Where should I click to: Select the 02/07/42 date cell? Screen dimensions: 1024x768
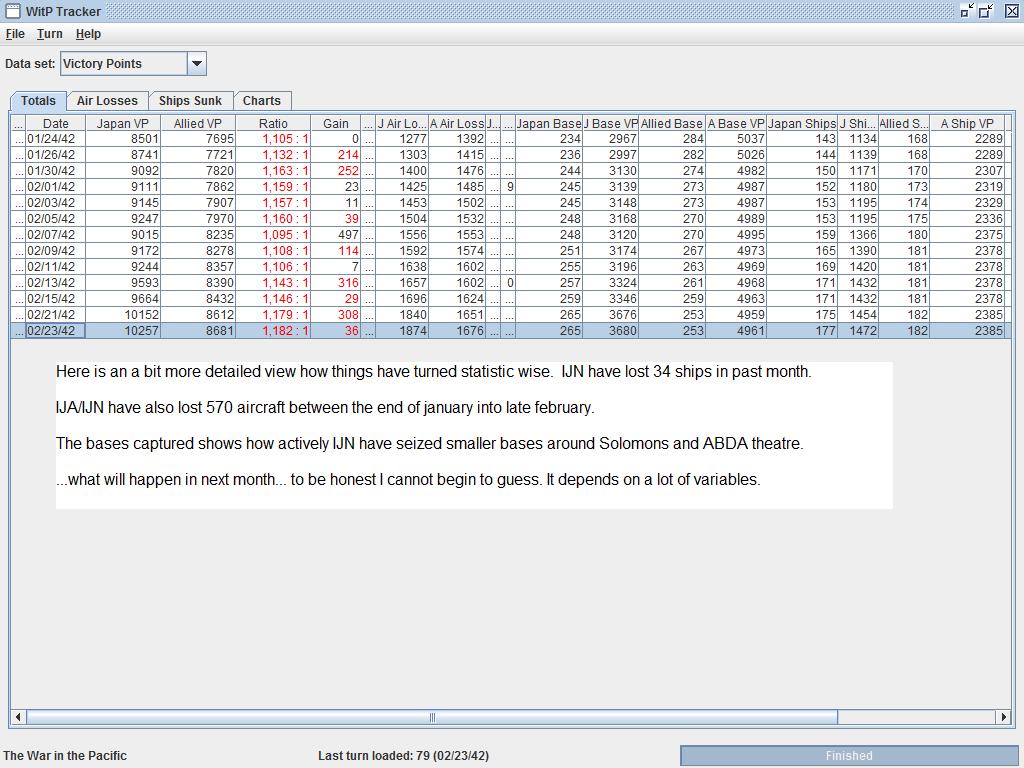click(x=56, y=234)
